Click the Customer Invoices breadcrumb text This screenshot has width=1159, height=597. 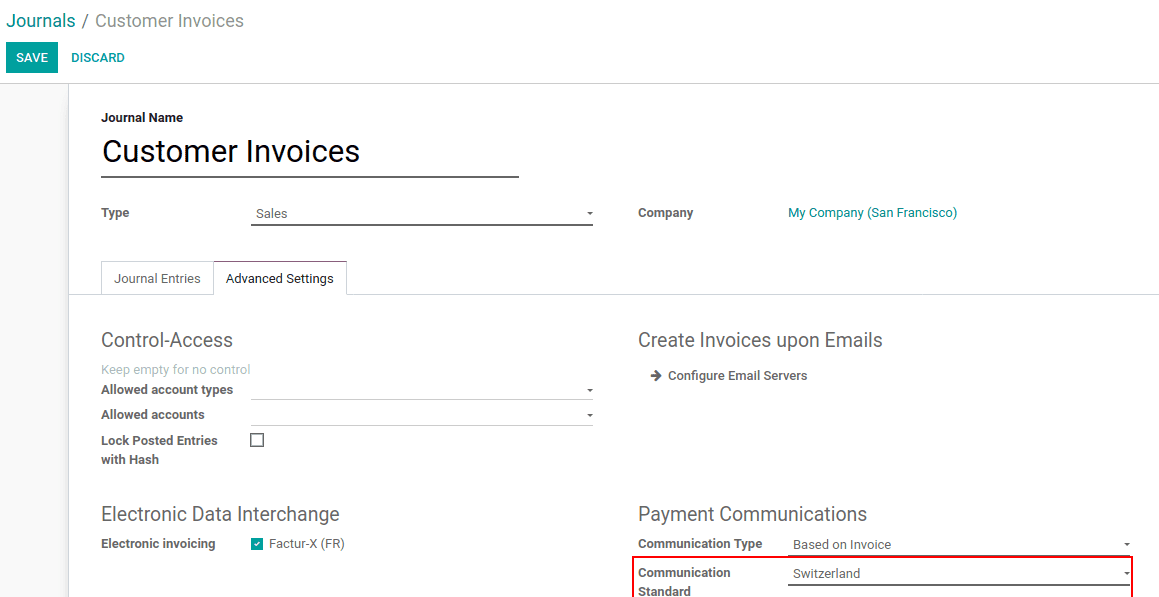coord(169,21)
